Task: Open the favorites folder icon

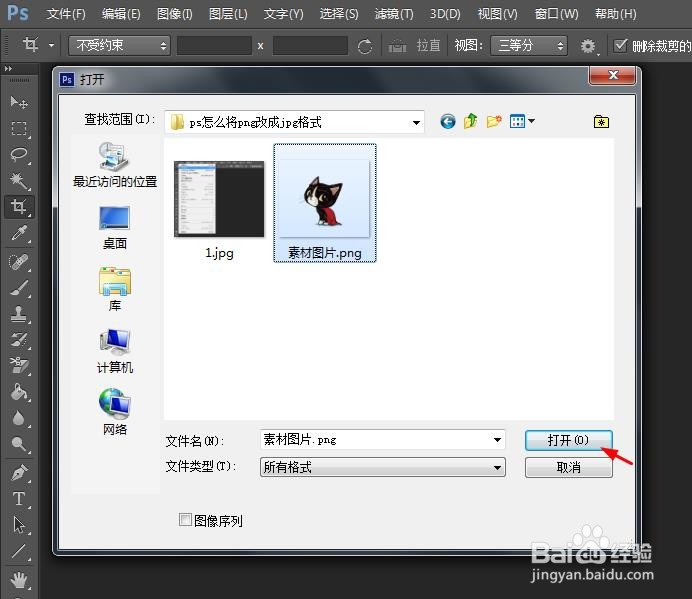Action: click(601, 121)
